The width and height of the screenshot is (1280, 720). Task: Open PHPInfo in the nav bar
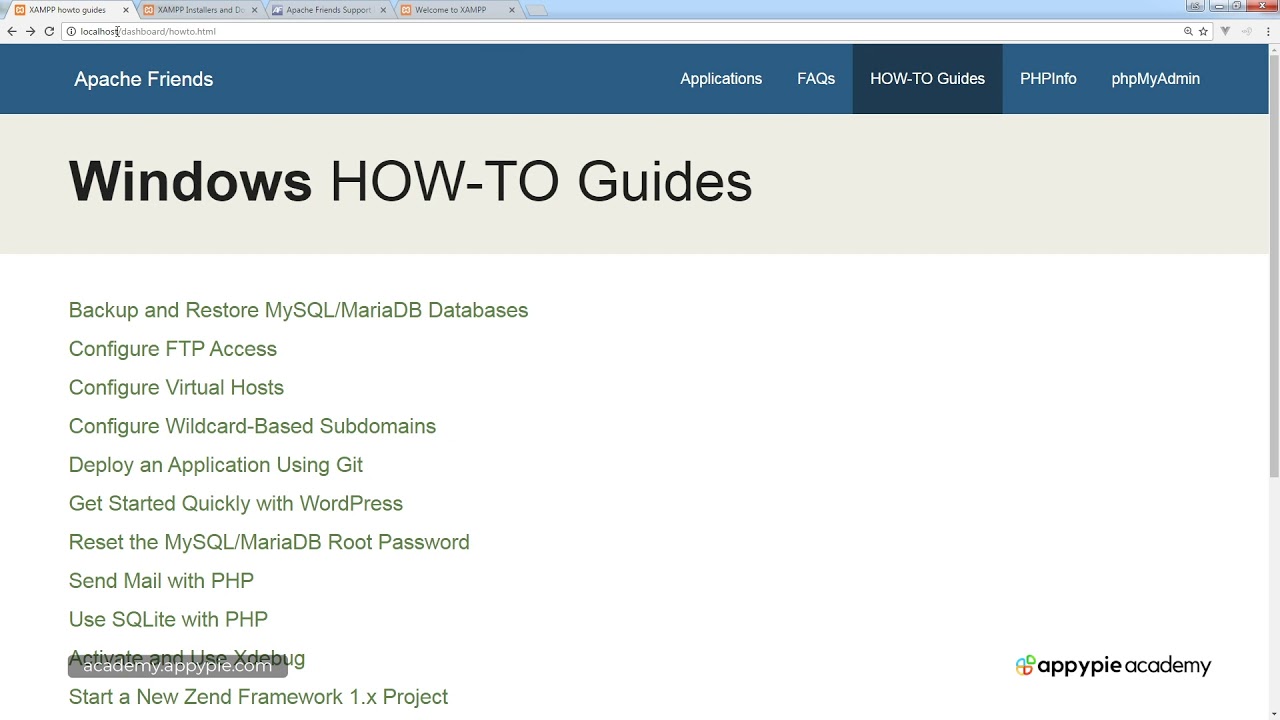pyautogui.click(x=1048, y=79)
